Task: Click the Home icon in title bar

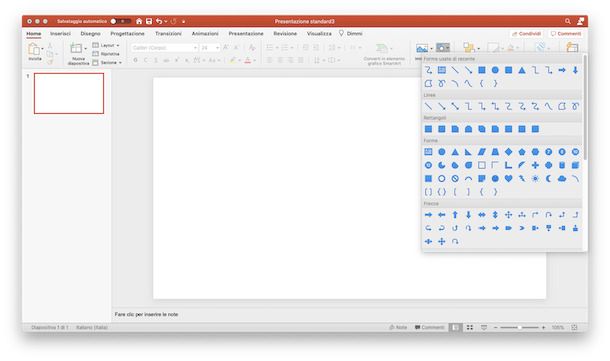Action: pos(139,21)
